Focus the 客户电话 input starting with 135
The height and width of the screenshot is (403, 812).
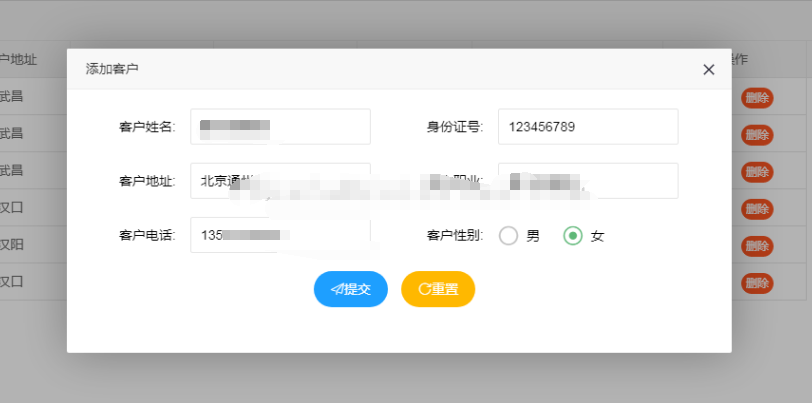(x=280, y=235)
